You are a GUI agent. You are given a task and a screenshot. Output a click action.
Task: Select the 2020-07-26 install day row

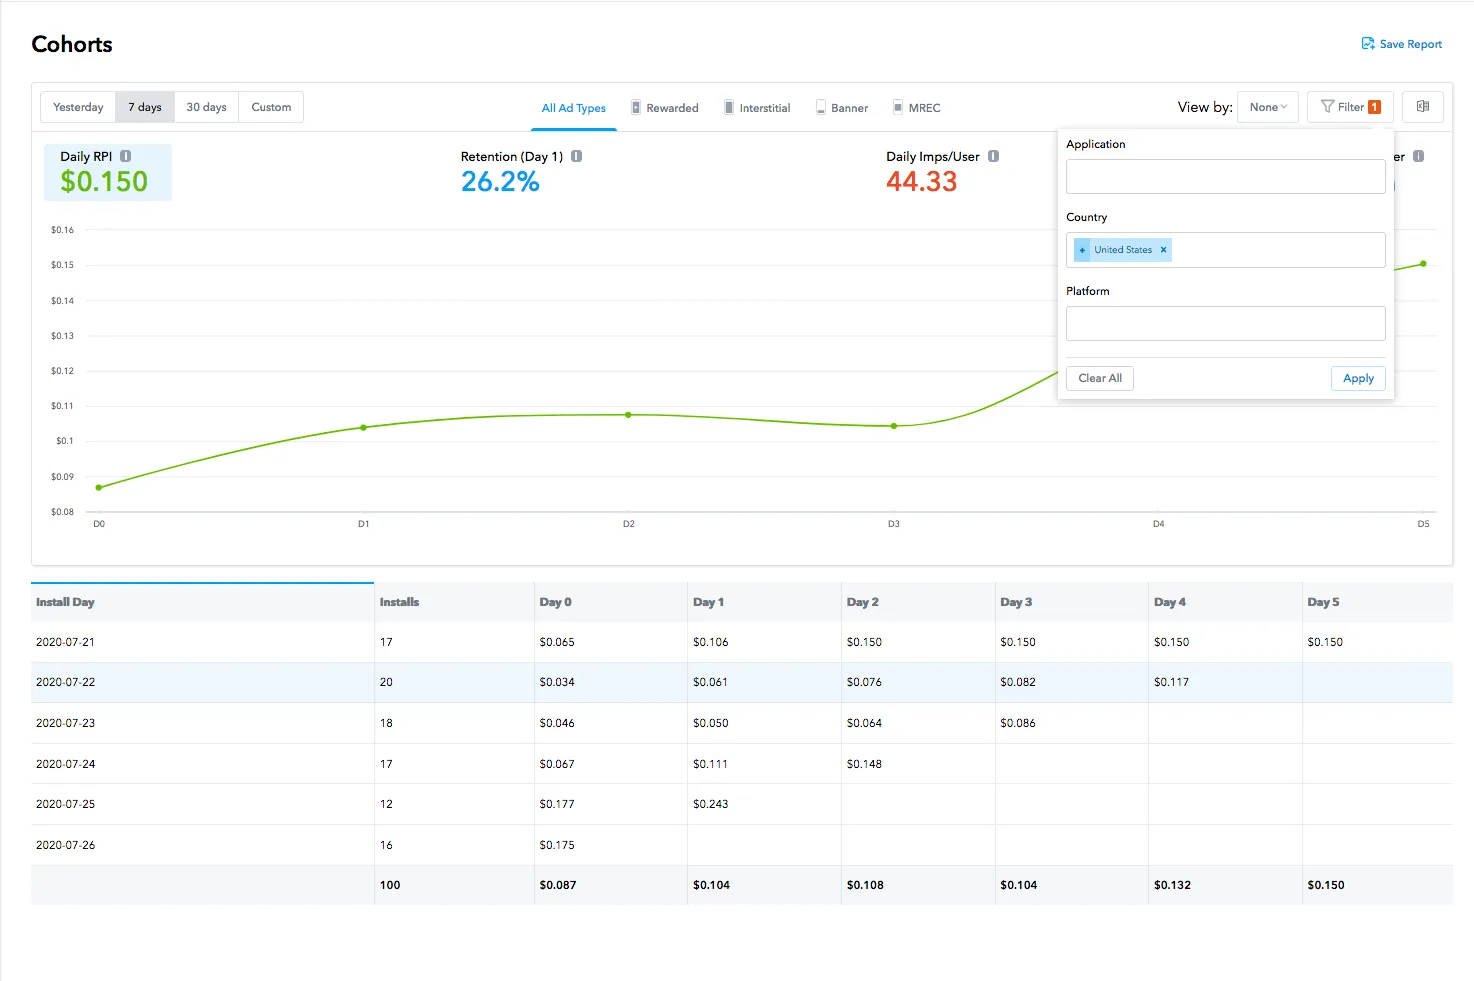[x=742, y=845]
